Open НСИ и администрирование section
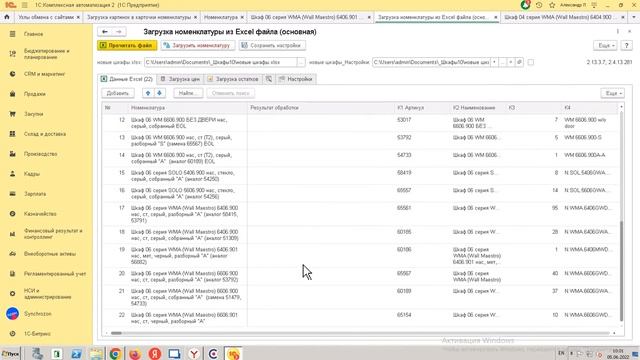The width and height of the screenshot is (640, 360). [x=47, y=294]
